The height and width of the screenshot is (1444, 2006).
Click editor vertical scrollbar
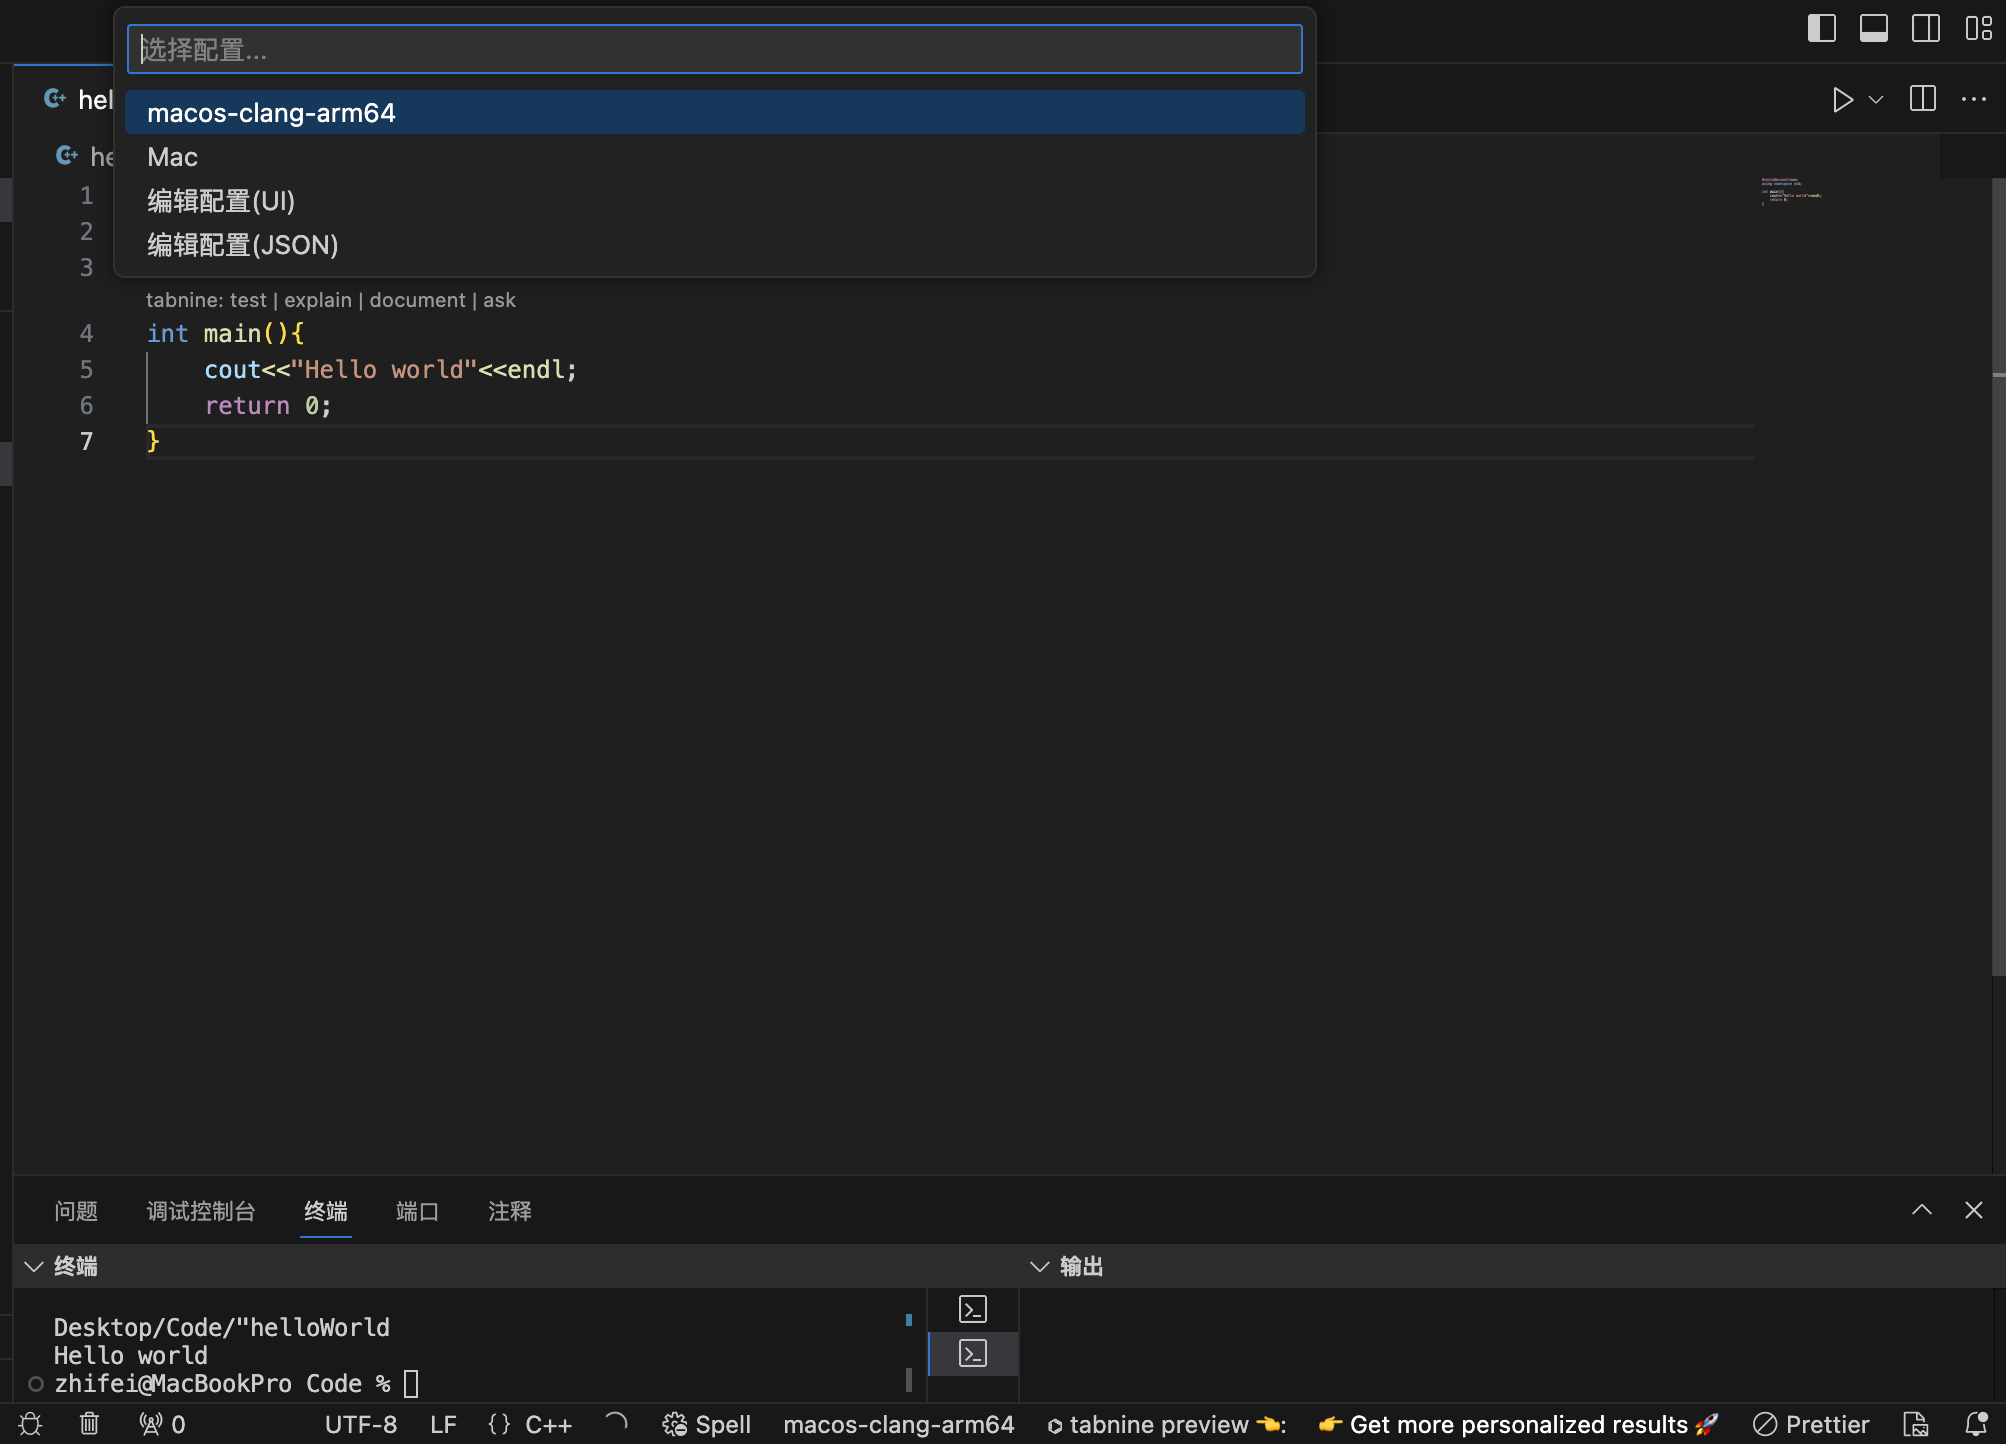1998,576
